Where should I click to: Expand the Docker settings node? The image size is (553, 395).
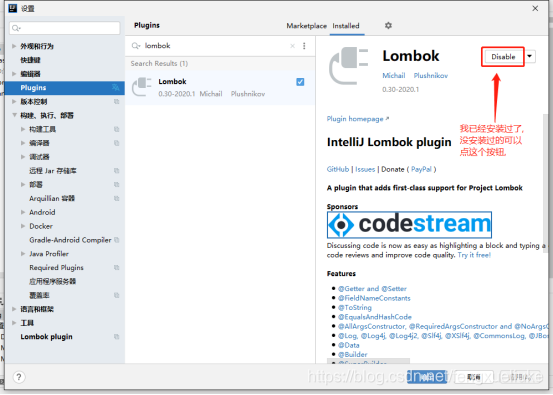23,226
